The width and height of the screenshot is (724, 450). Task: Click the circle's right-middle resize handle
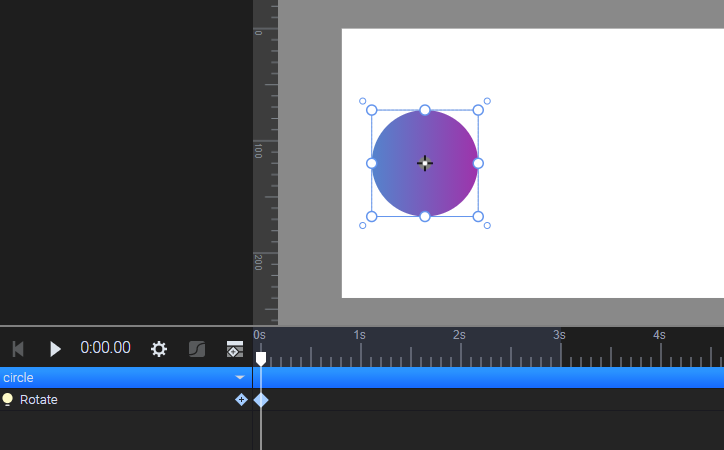[478, 163]
